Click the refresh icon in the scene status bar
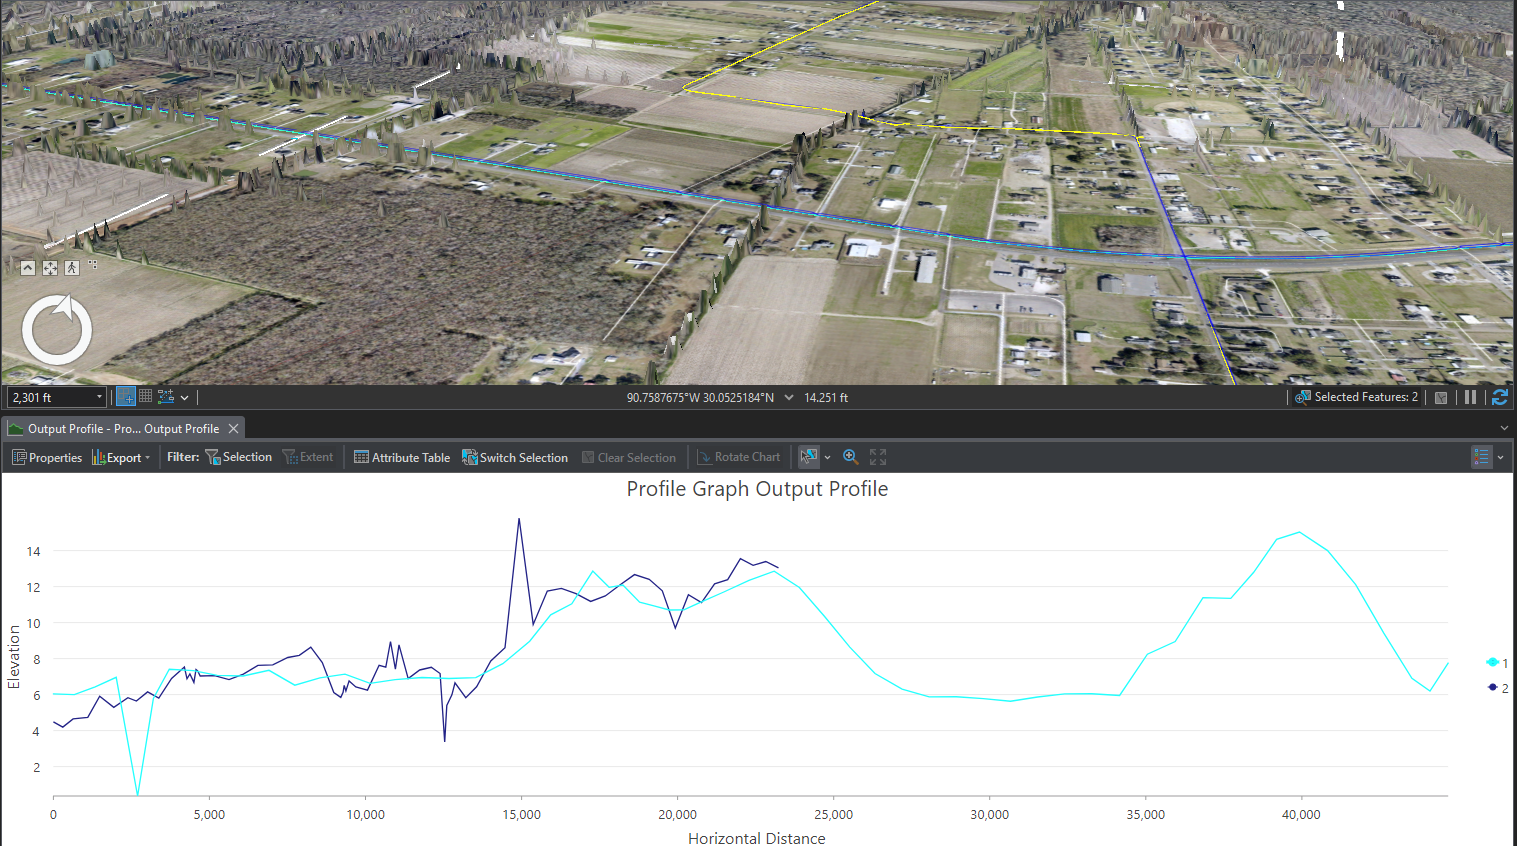Image resolution: width=1517 pixels, height=846 pixels. click(x=1500, y=397)
